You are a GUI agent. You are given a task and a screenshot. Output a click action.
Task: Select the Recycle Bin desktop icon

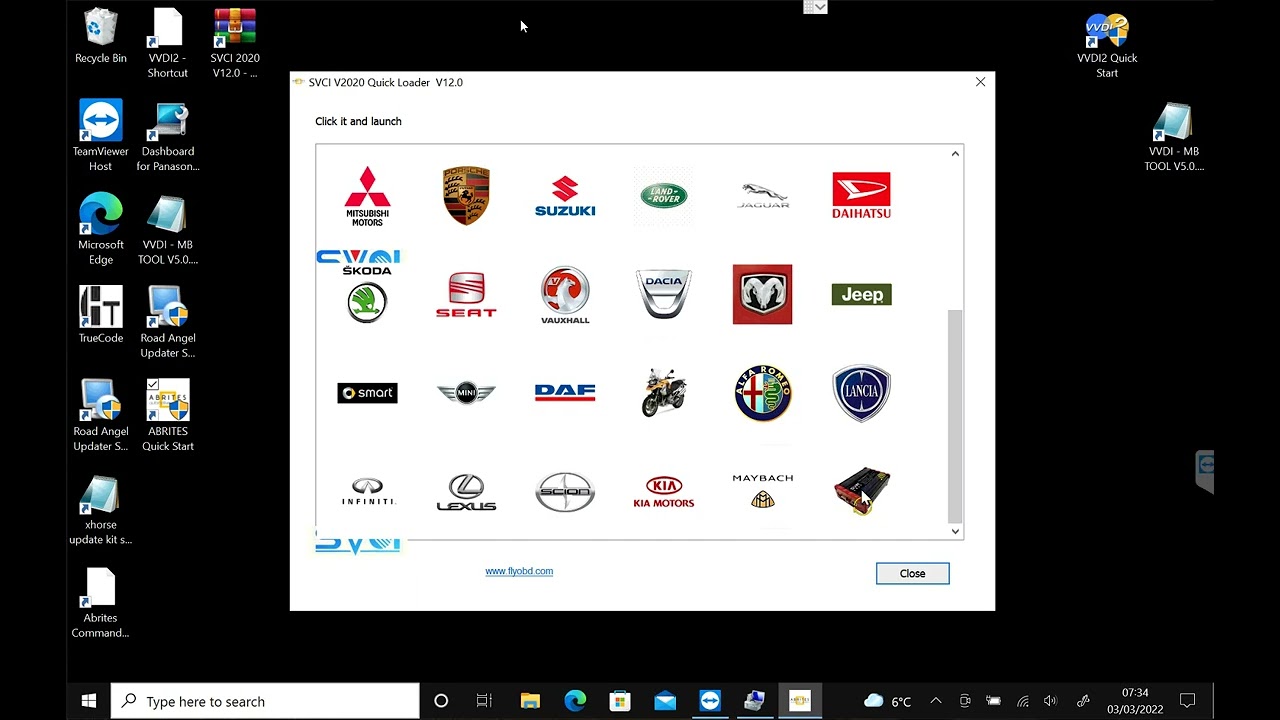click(100, 37)
